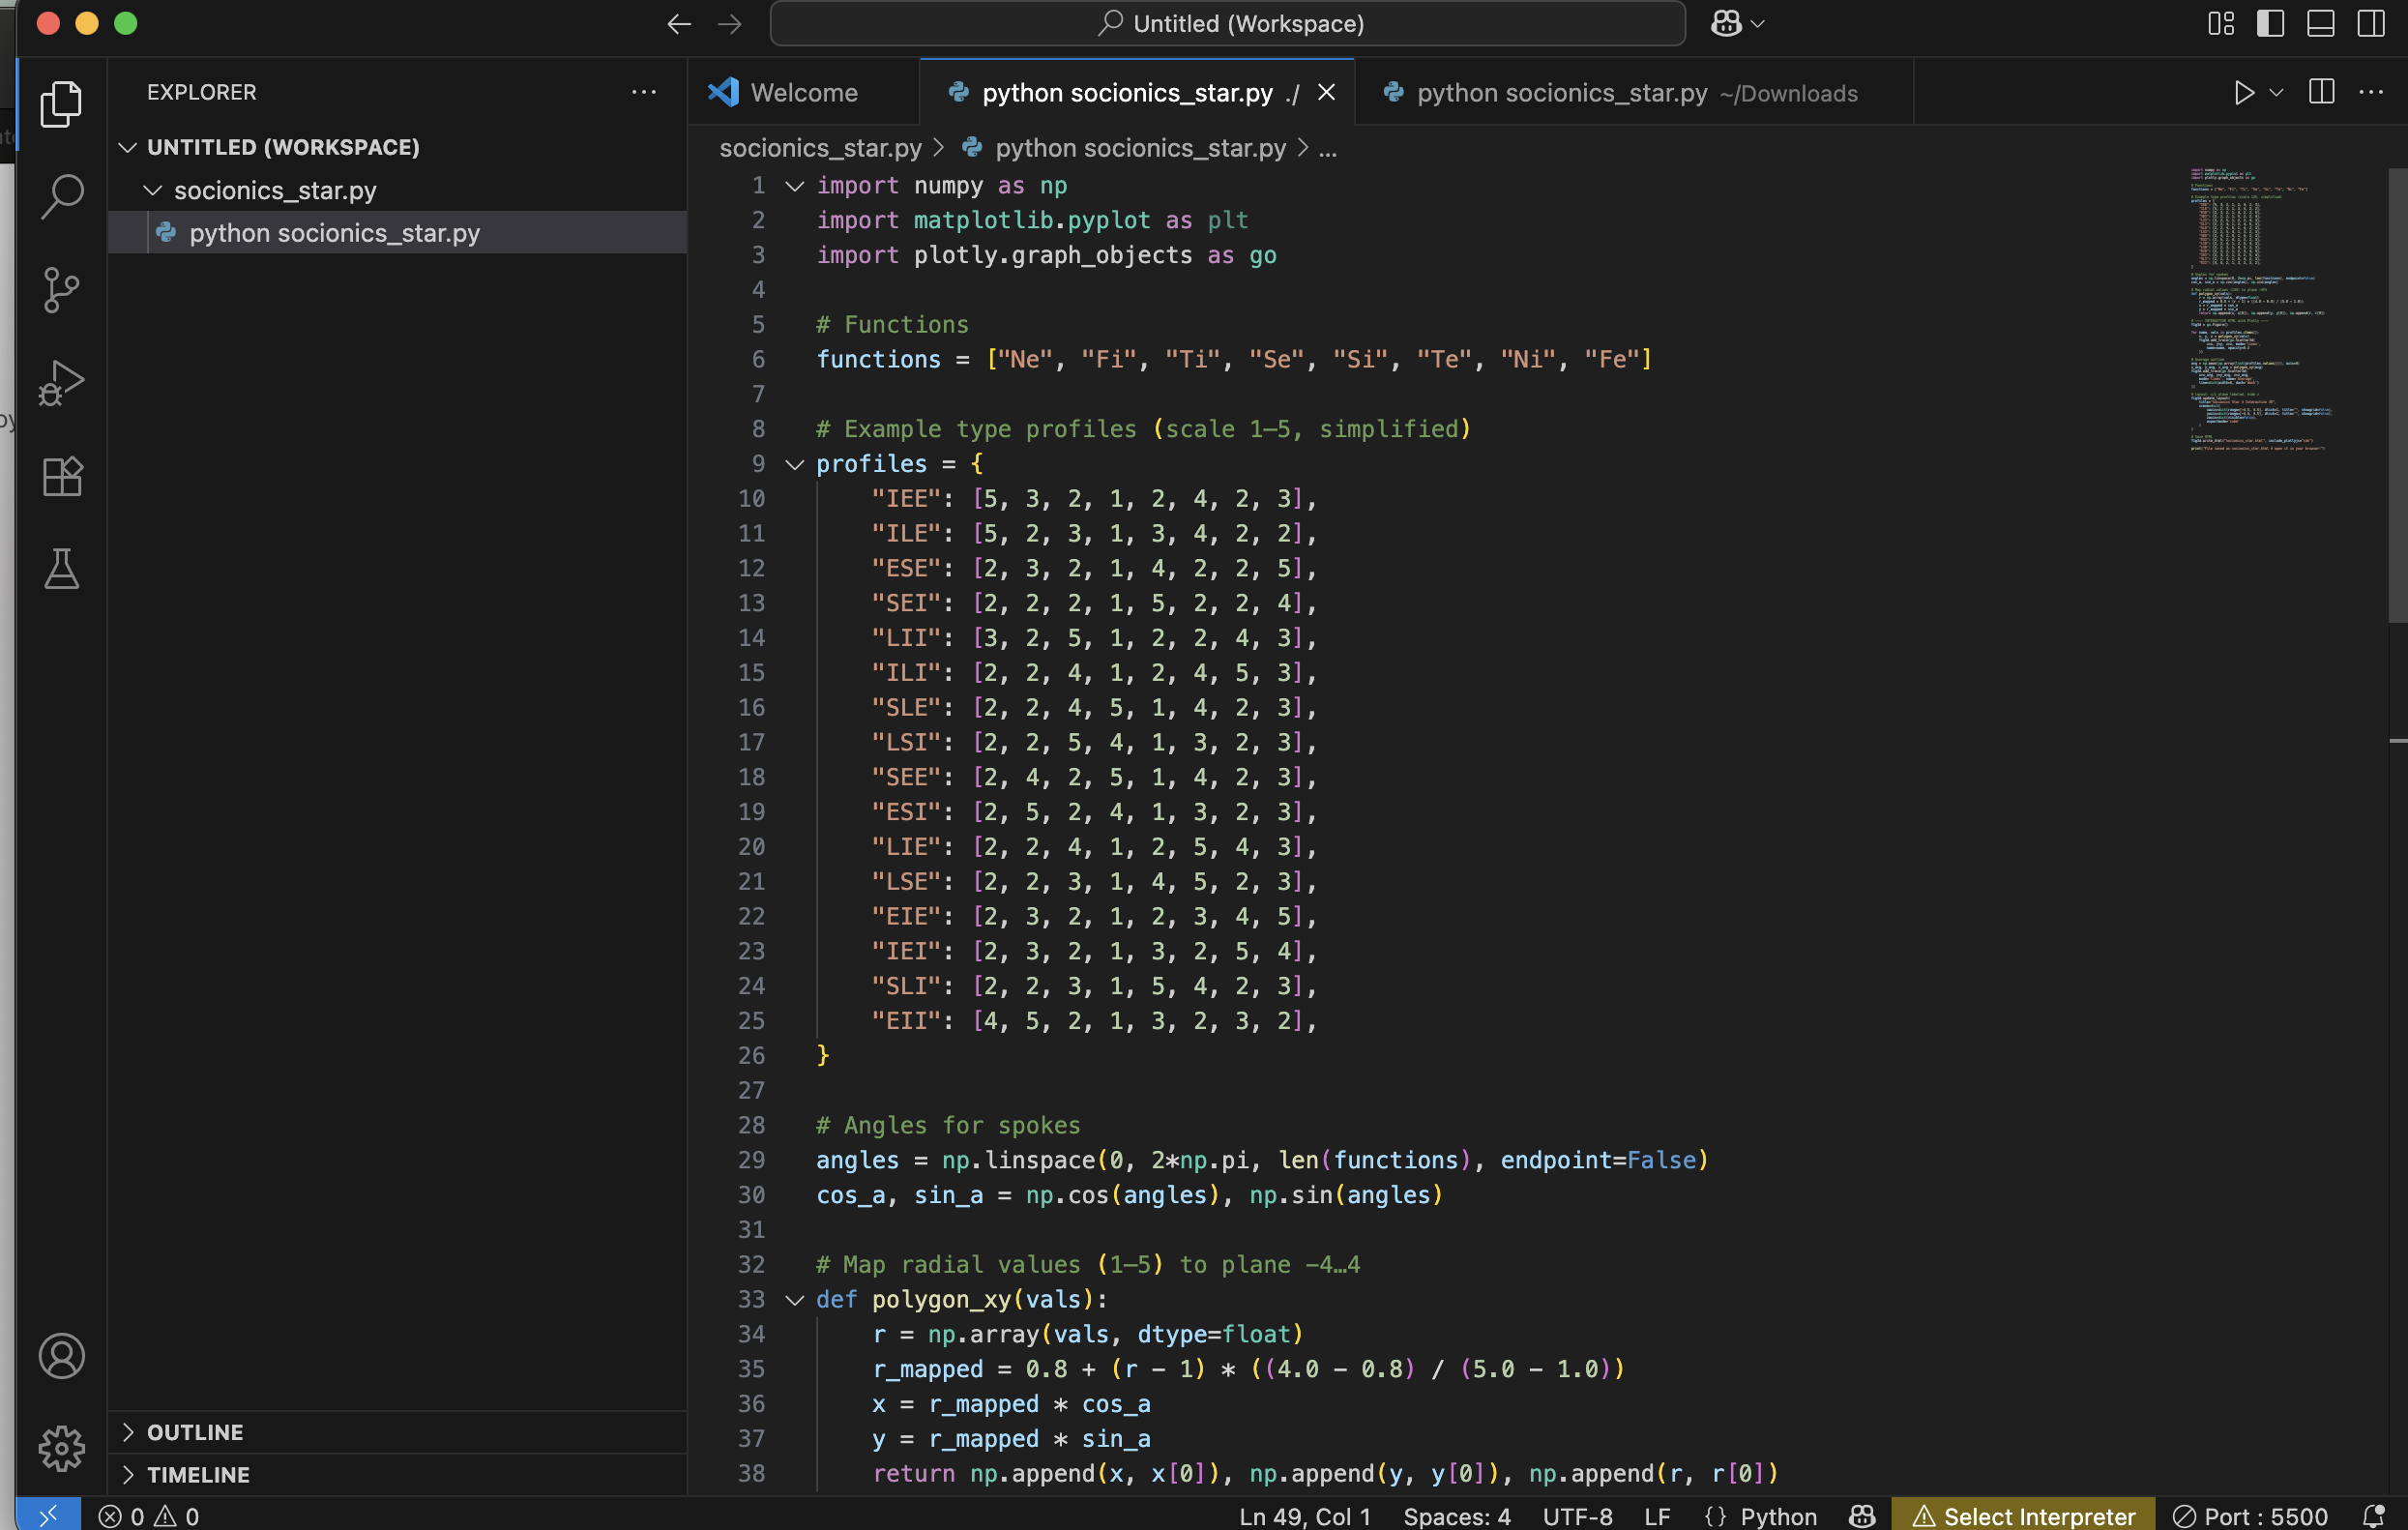Toggle the primary side bar
The height and width of the screenshot is (1530, 2408).
tap(2271, 24)
